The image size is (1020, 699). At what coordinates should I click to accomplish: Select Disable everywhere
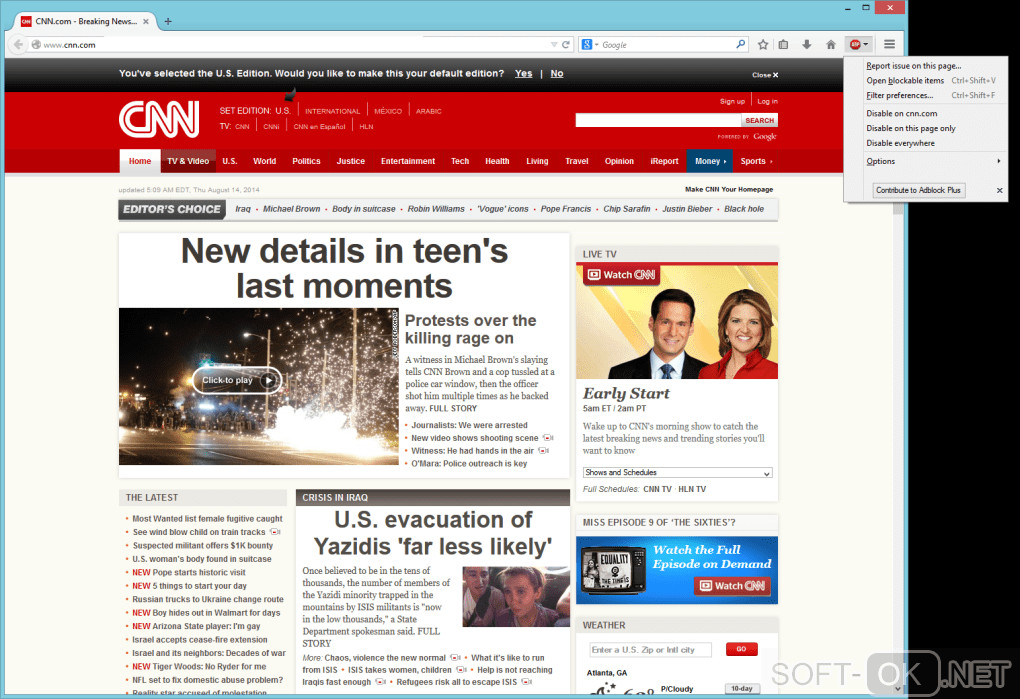click(900, 143)
